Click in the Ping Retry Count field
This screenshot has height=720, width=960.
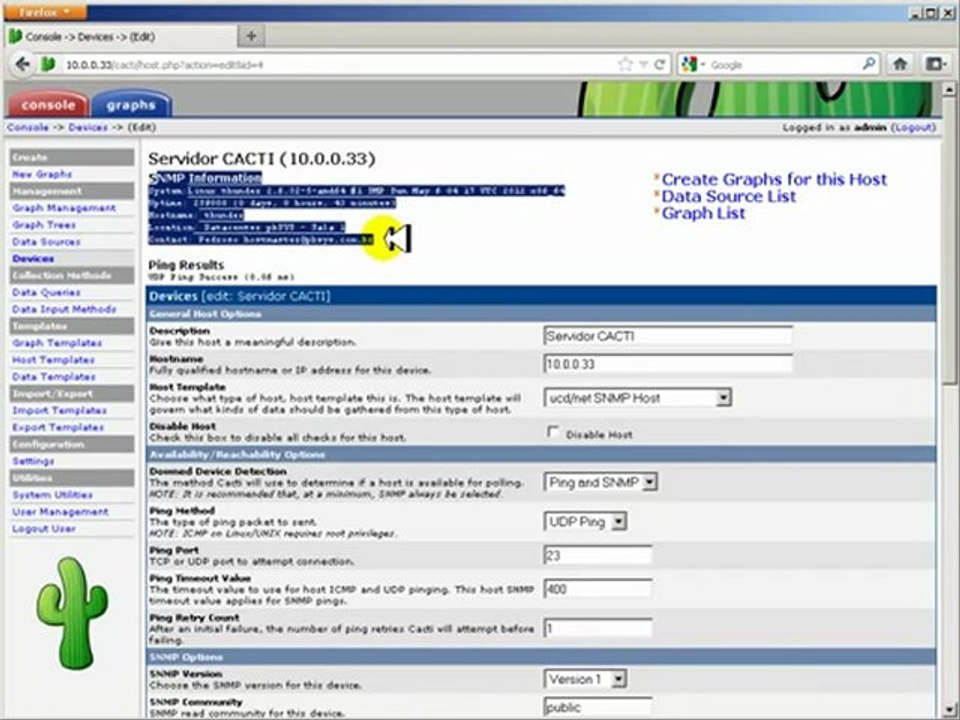[598, 628]
